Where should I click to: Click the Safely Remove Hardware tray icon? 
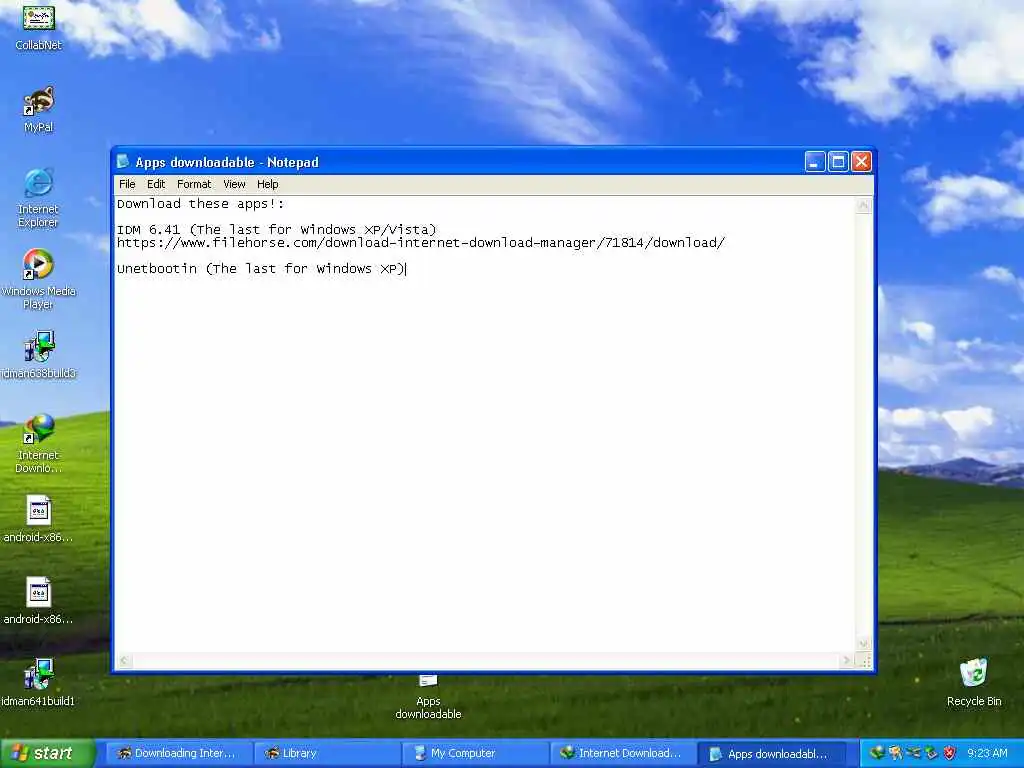(931, 753)
